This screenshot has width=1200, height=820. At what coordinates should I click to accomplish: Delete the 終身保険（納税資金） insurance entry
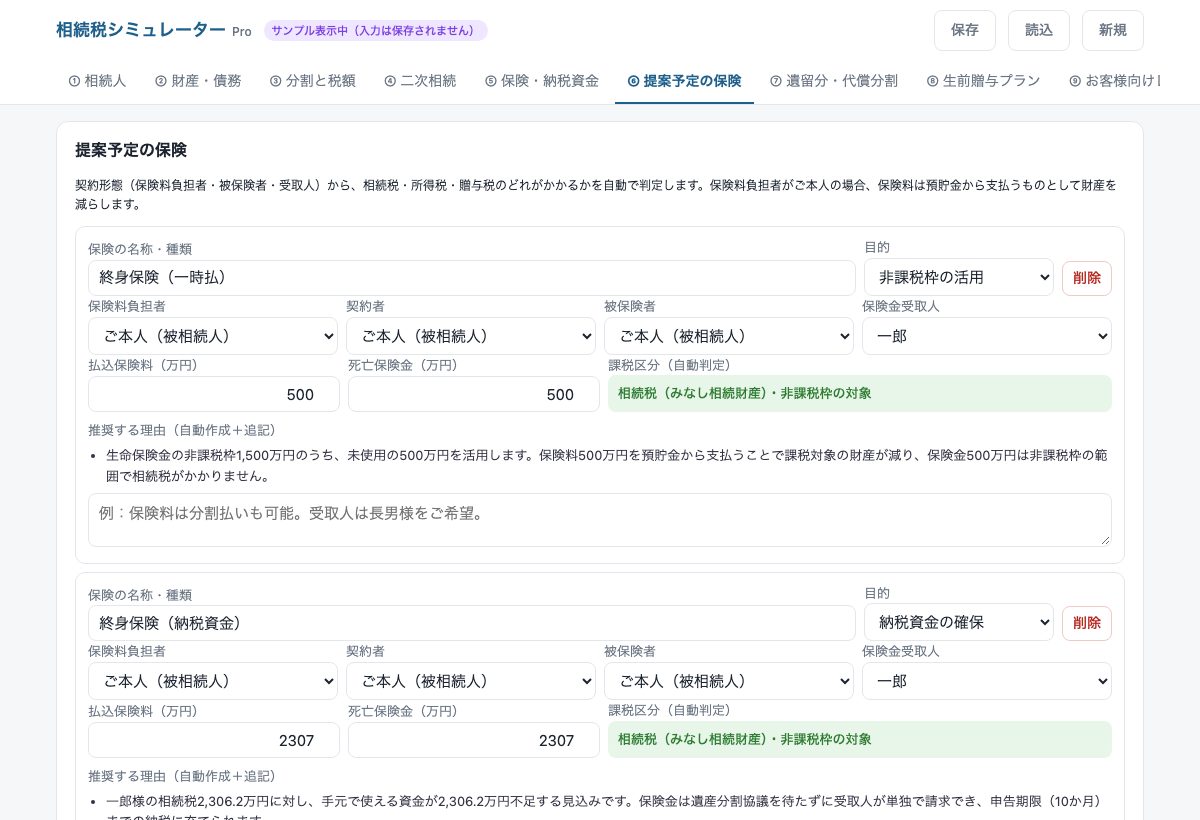click(x=1087, y=623)
